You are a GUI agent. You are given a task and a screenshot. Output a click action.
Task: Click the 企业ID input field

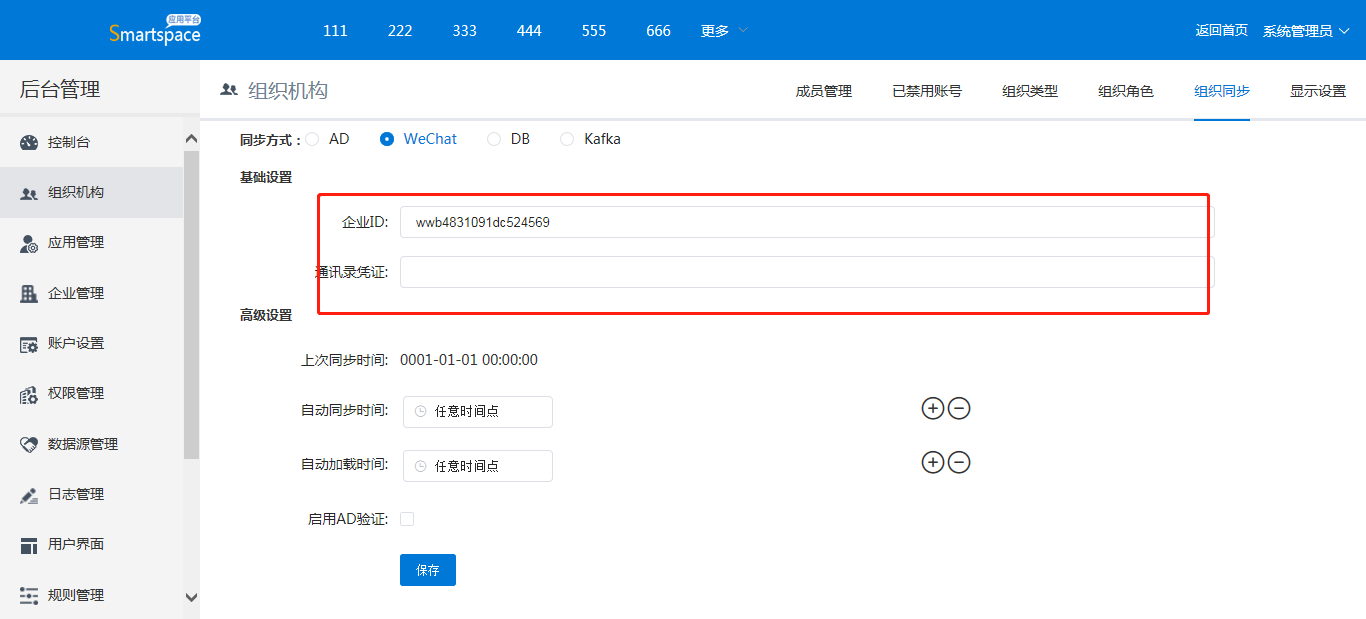(x=807, y=222)
